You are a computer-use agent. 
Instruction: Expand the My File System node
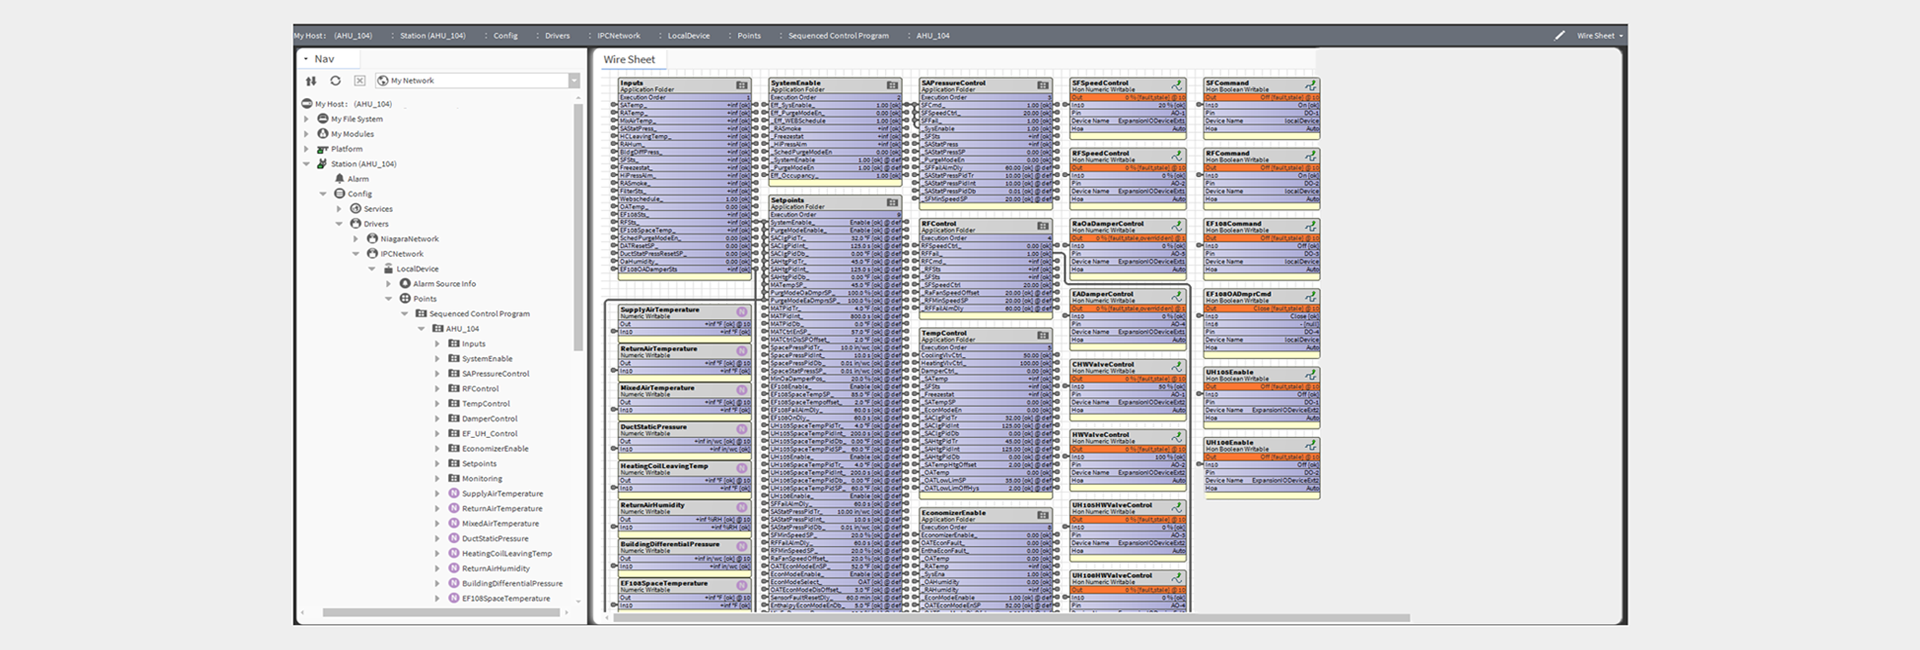click(x=307, y=119)
